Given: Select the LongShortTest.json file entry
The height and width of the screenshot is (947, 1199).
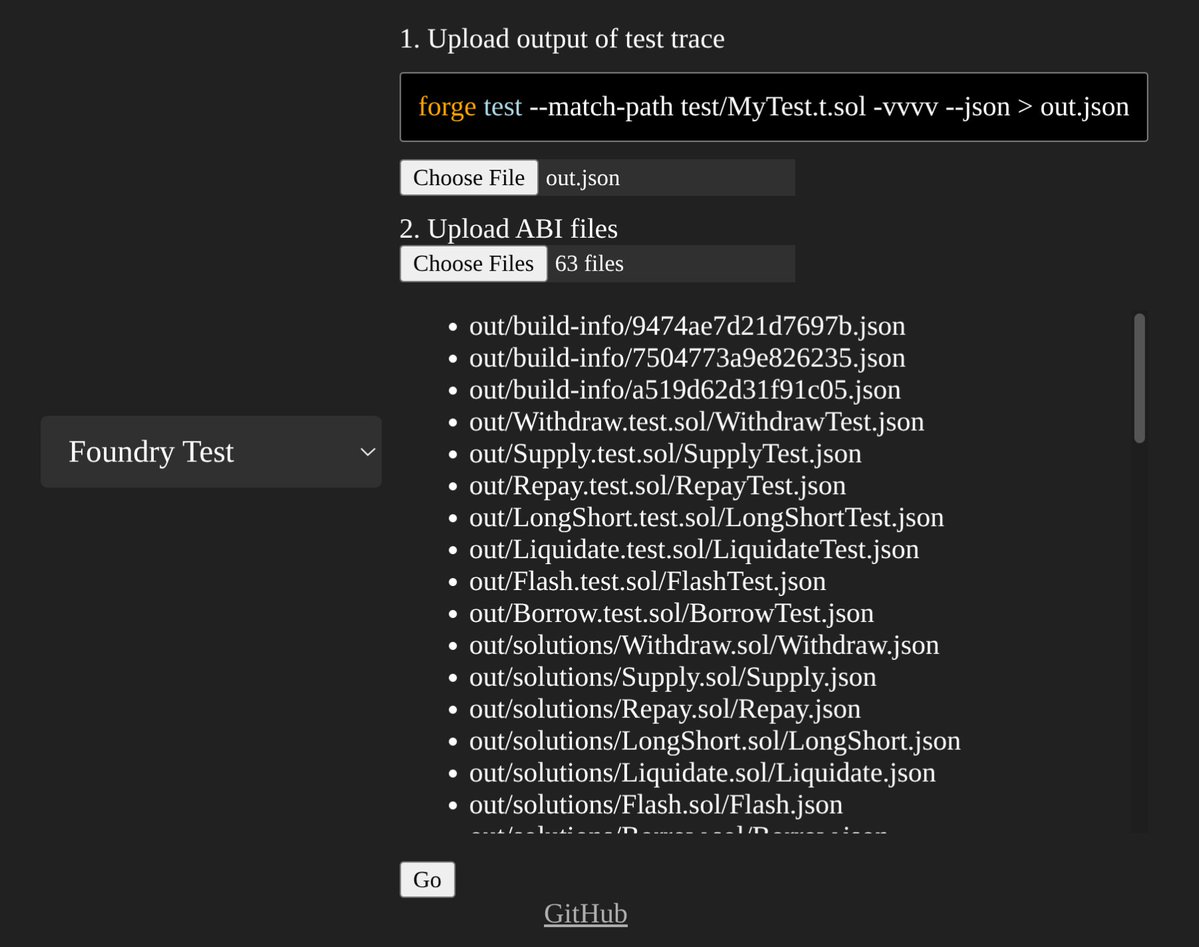Looking at the screenshot, I should tap(706, 518).
